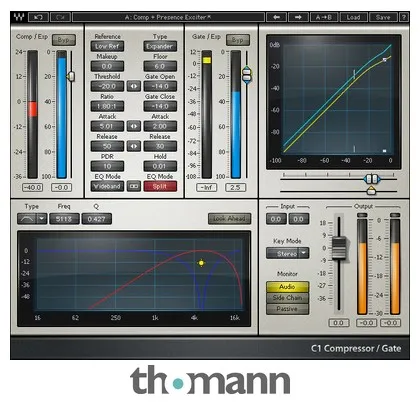Click the filter Type shape icon
420x404 pixels.
(27, 219)
